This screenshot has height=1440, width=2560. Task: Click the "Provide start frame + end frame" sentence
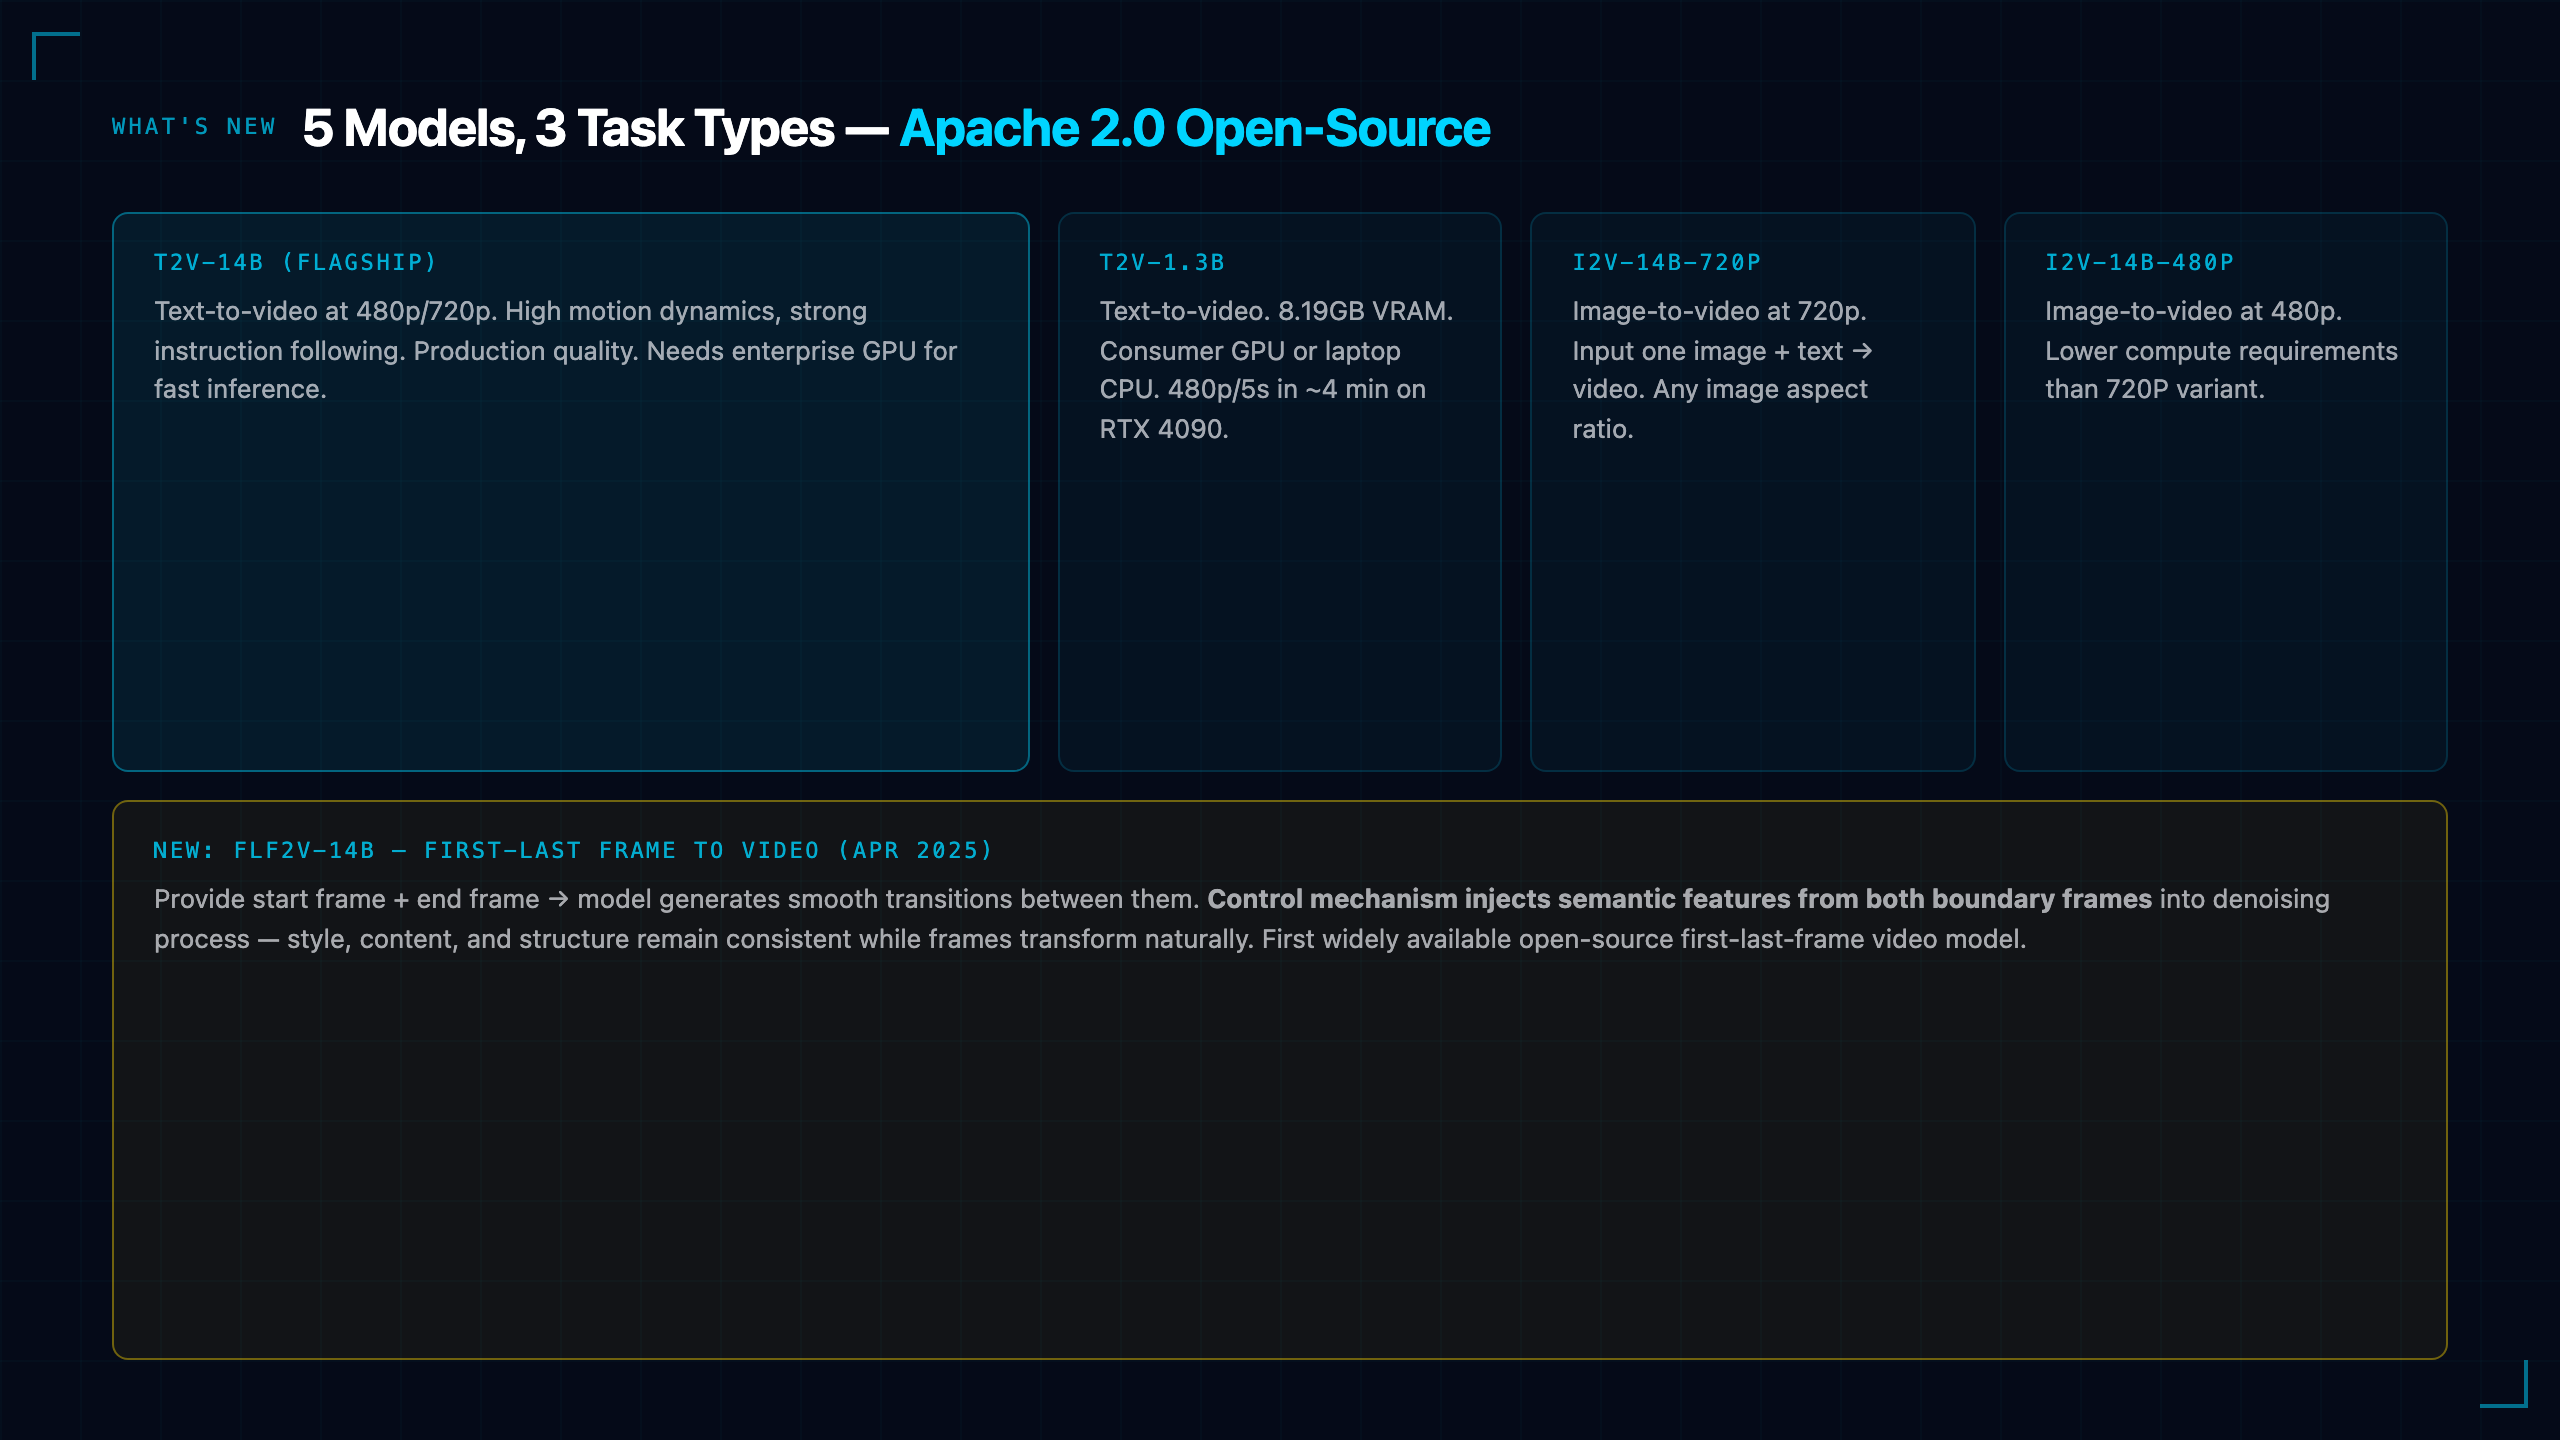point(676,899)
